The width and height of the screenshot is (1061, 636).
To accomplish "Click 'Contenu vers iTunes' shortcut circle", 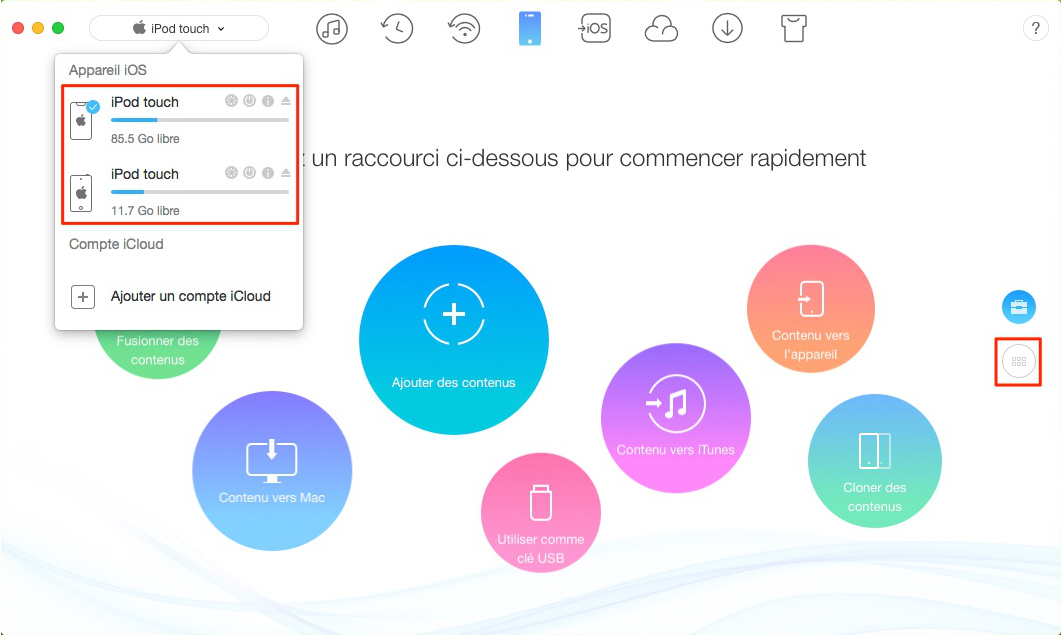I will 675,418.
